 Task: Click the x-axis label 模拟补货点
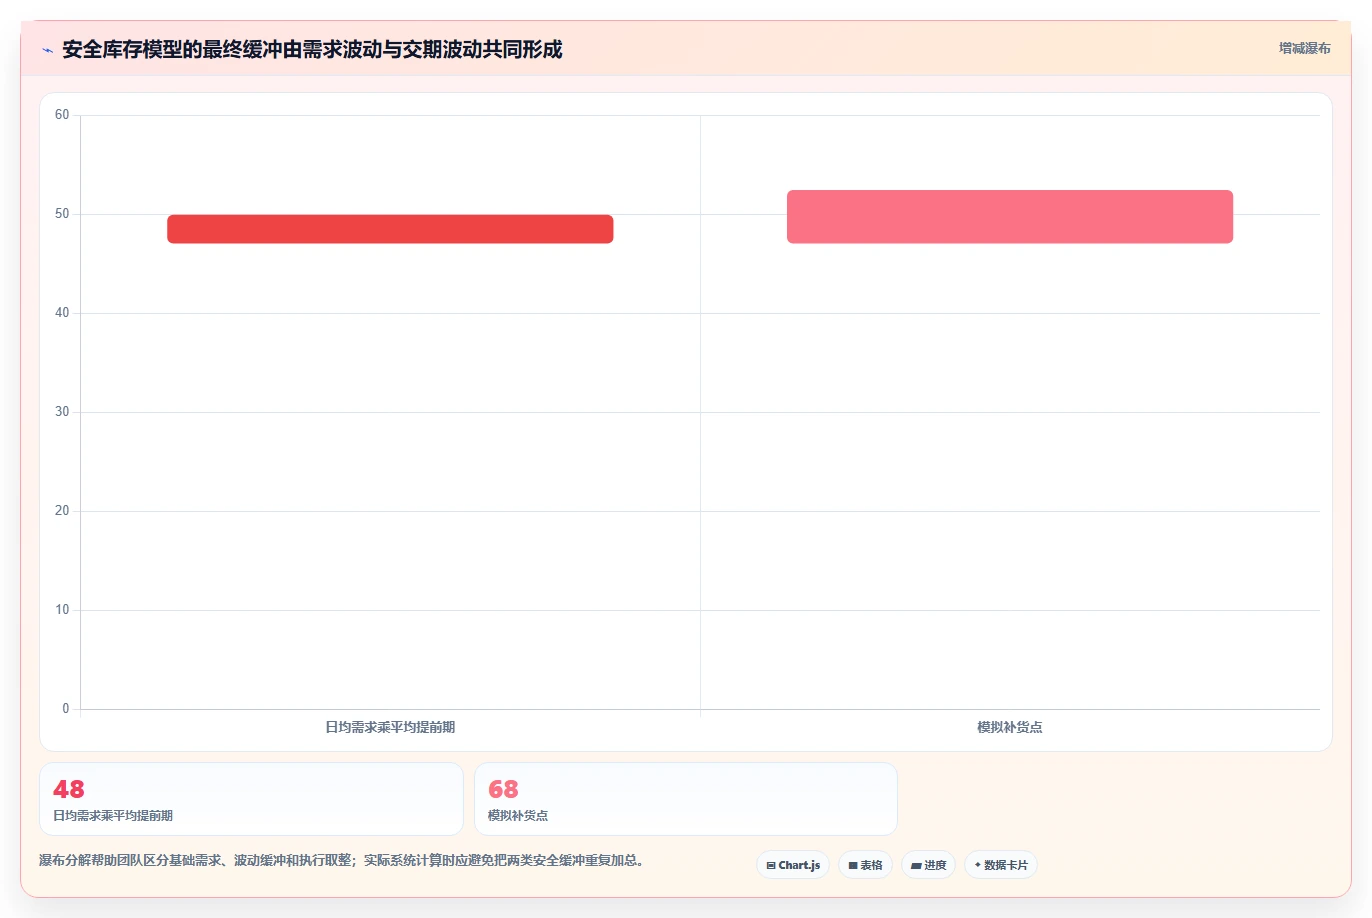[1010, 727]
